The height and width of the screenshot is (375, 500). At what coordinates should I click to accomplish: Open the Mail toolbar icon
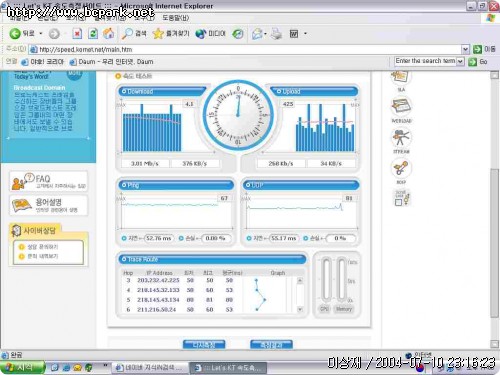click(257, 33)
